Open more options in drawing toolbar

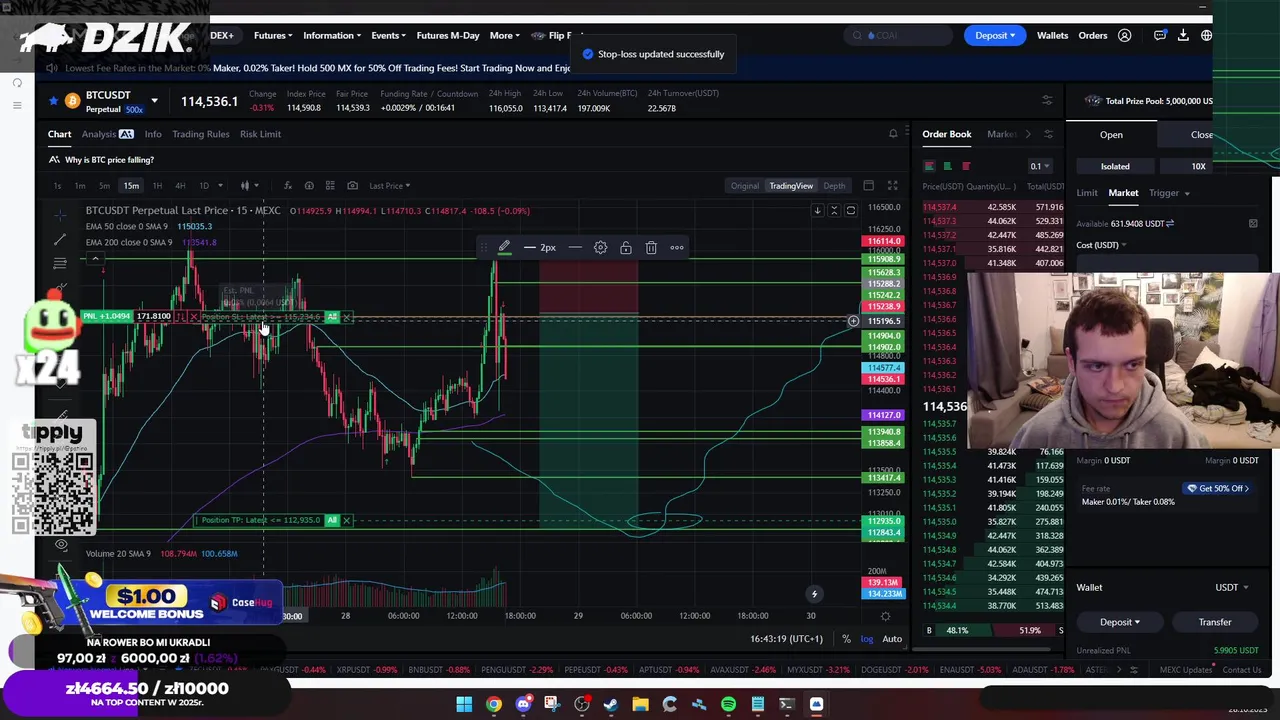[677, 247]
